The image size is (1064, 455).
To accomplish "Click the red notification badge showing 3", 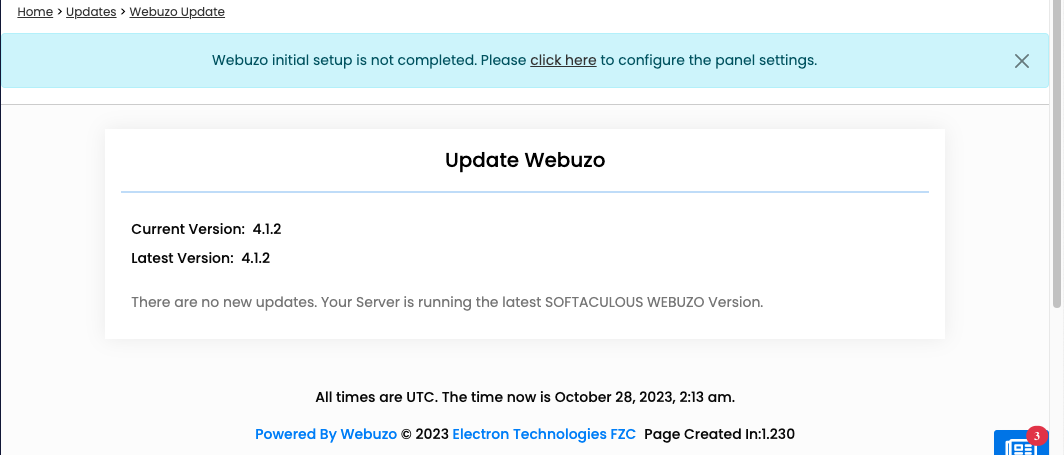I will tap(1037, 436).
